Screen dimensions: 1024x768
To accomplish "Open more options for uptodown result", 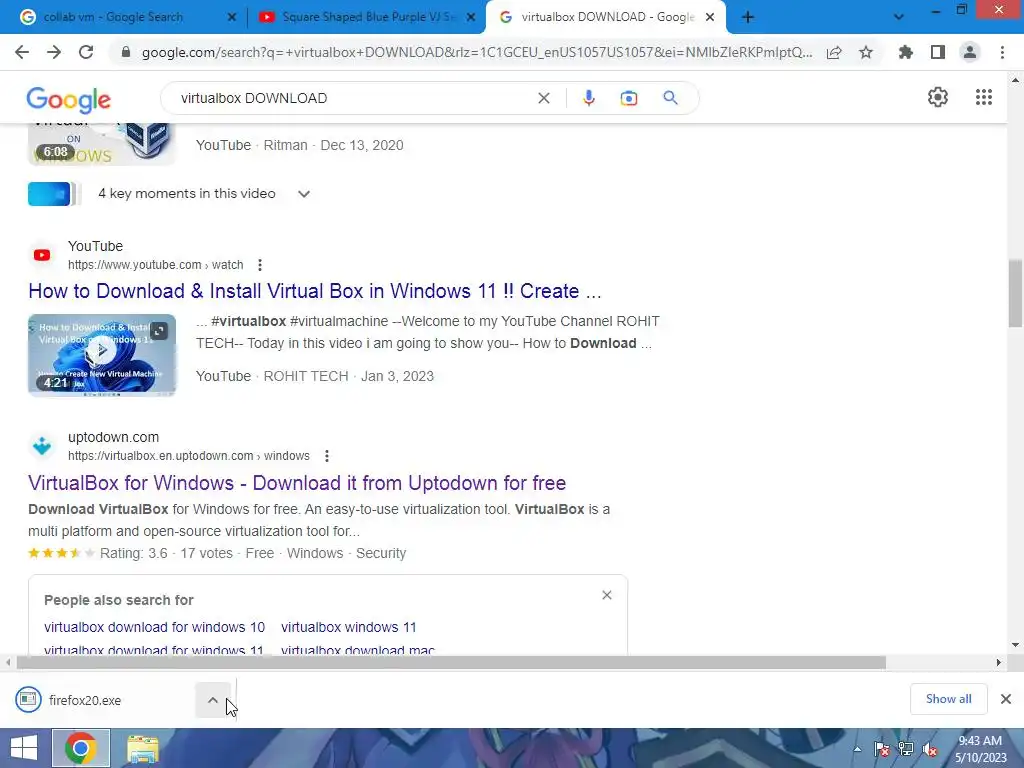I will 327,456.
